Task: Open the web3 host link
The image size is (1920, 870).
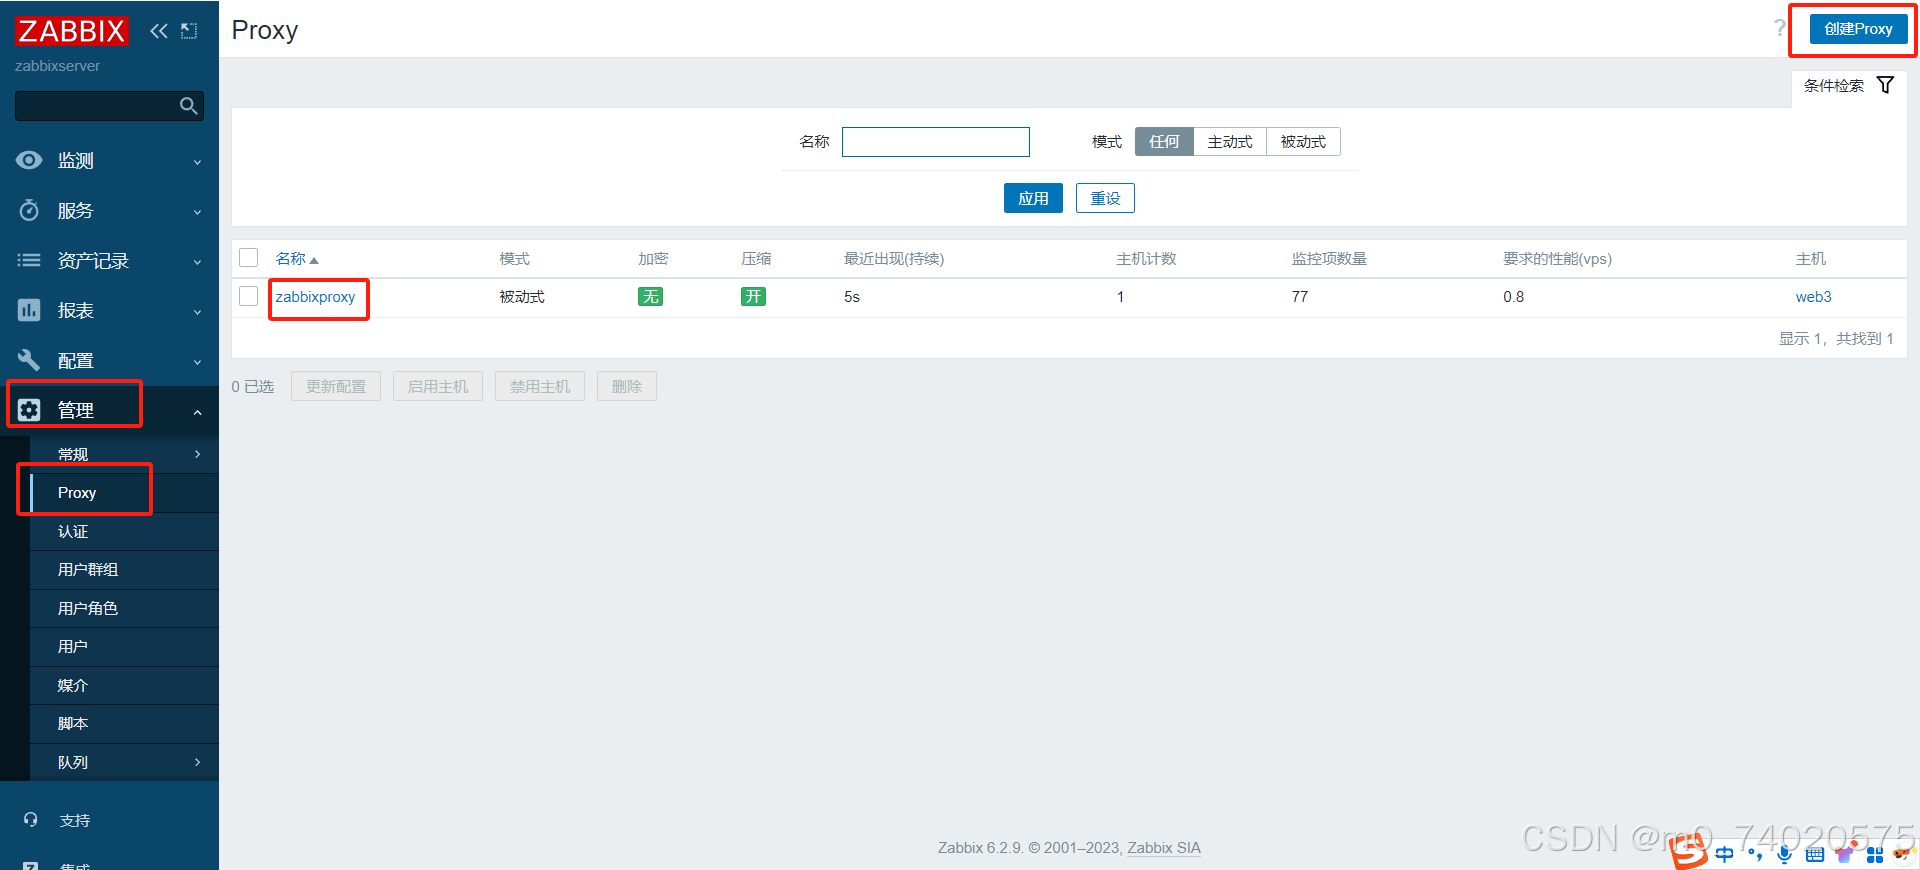Action: (x=1813, y=297)
